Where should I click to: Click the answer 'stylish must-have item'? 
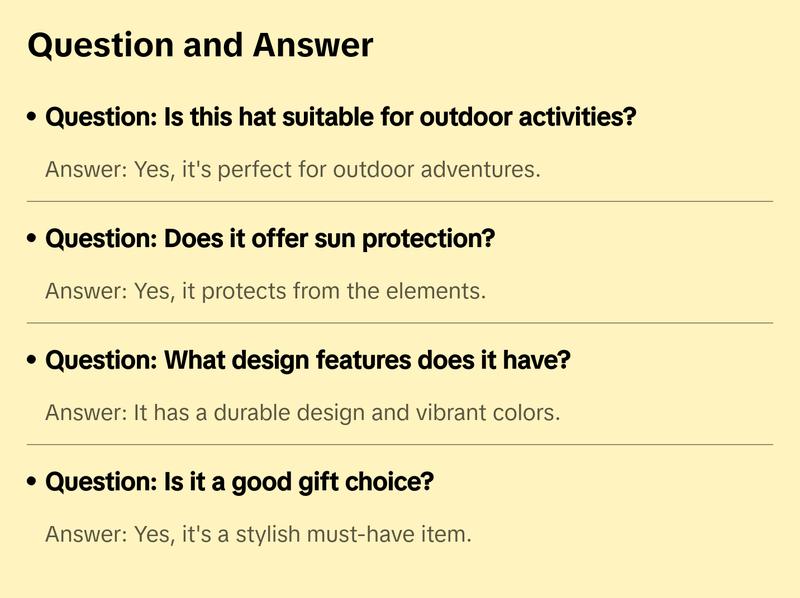258,534
